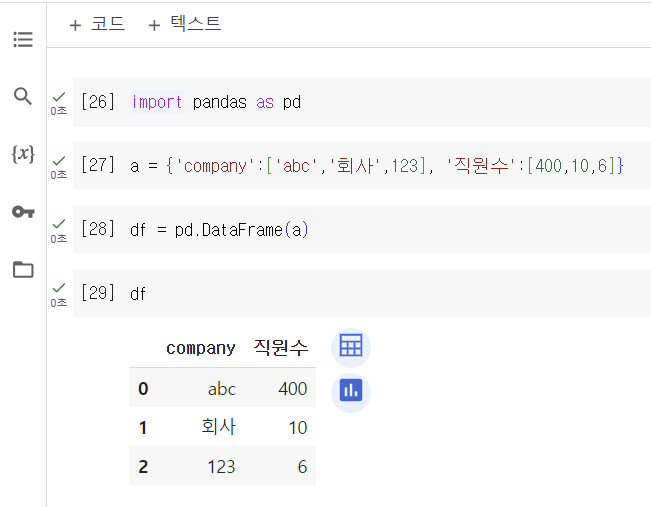Click row index 2 in output table
This screenshot has height=507, width=651.
(x=143, y=467)
